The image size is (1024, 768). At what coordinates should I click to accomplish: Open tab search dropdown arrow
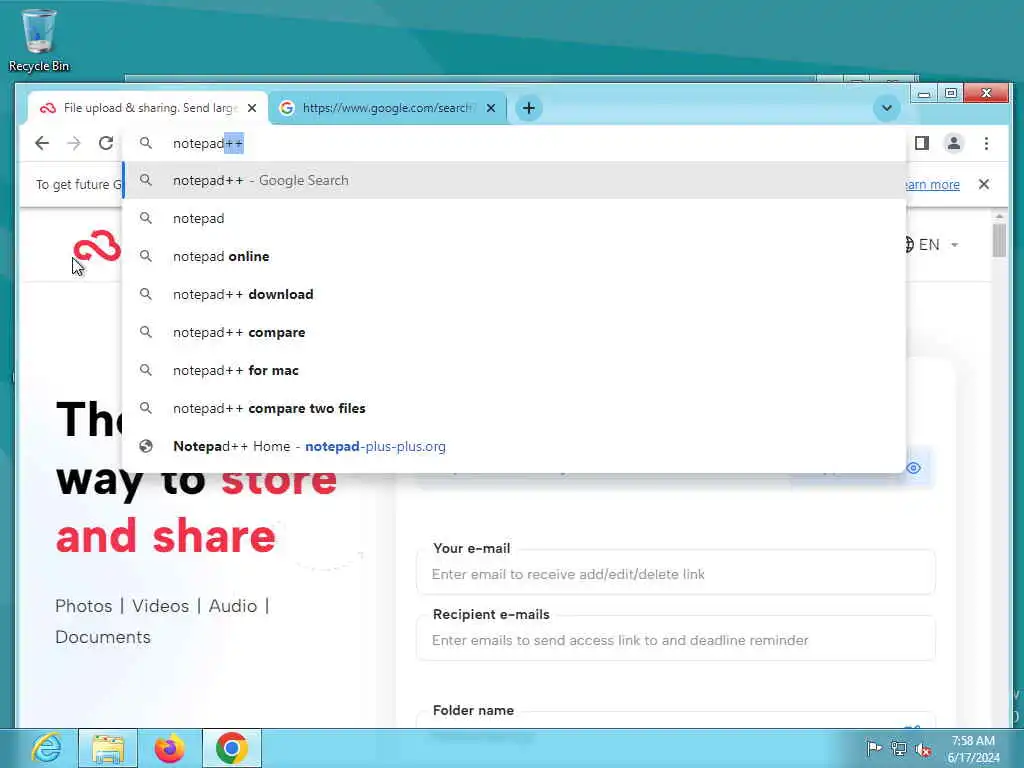click(x=887, y=108)
